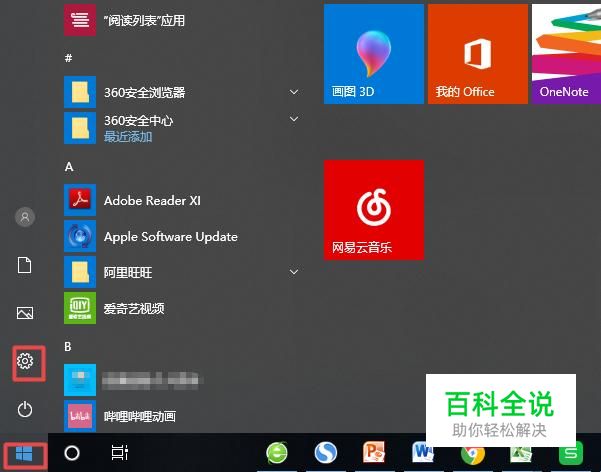Image resolution: width=601 pixels, height=472 pixels.
Task: Click the Windows Start button
Action: [x=24, y=454]
